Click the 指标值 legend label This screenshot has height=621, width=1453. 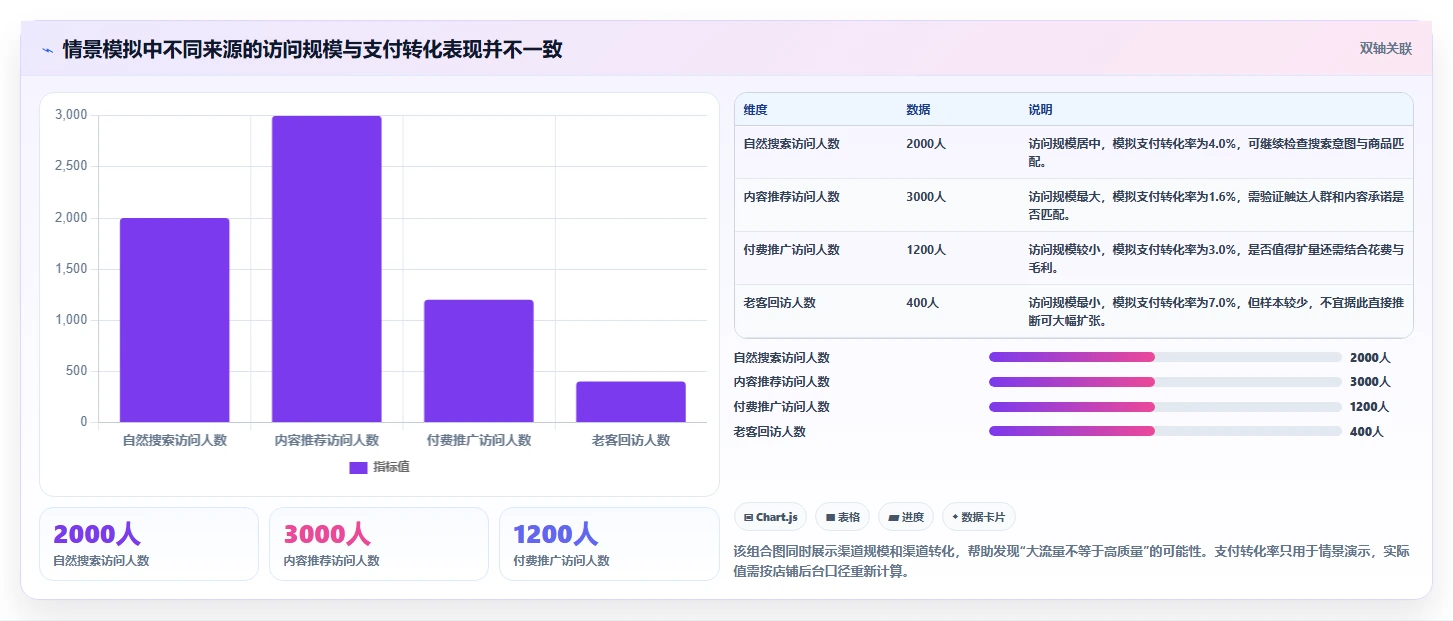tap(391, 467)
